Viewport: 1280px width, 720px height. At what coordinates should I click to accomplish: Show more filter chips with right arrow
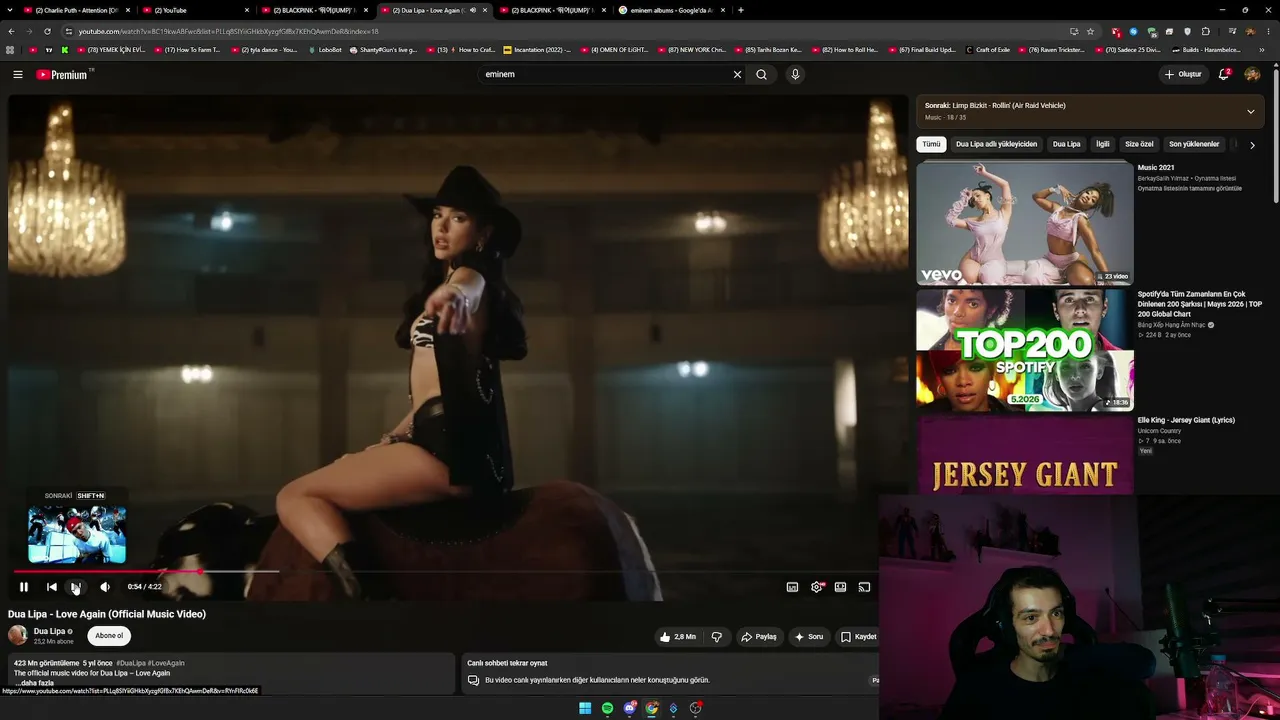pyautogui.click(x=1252, y=145)
